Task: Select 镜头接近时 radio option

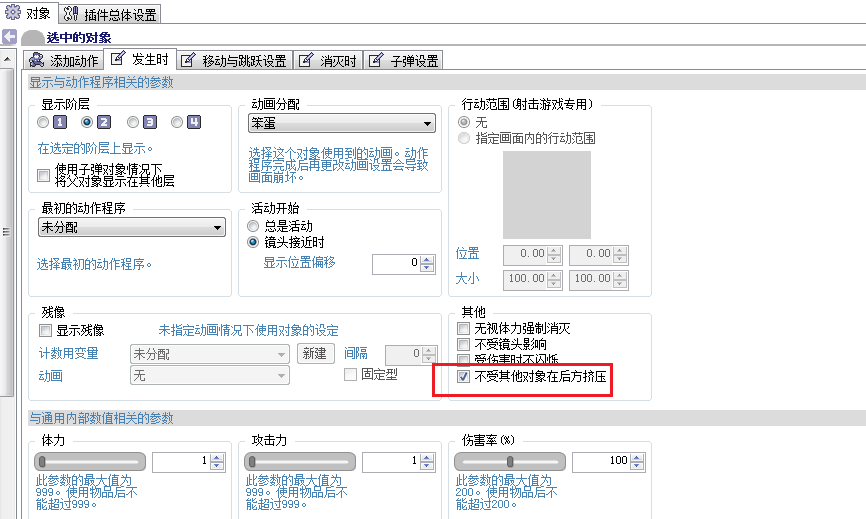Action: 253,242
